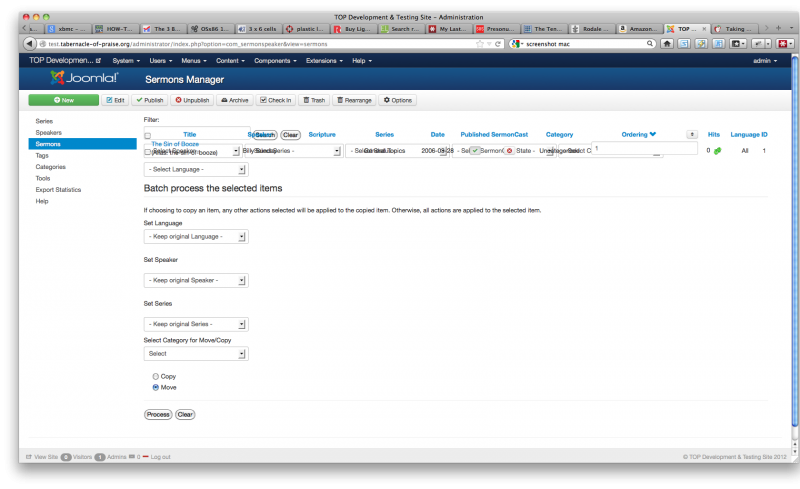The height and width of the screenshot is (489, 800).
Task: Toggle the green published check for Sin of Booze
Action: [x=475, y=151]
